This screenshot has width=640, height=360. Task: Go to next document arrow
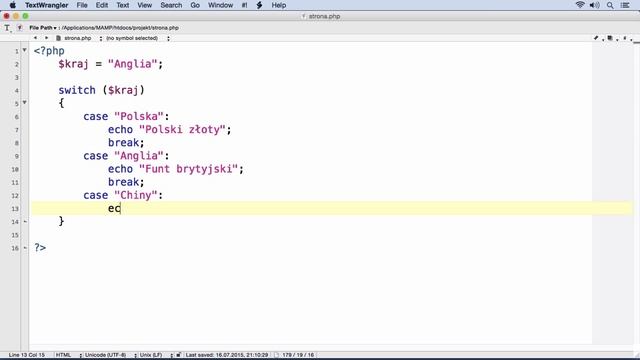[x=46, y=38]
